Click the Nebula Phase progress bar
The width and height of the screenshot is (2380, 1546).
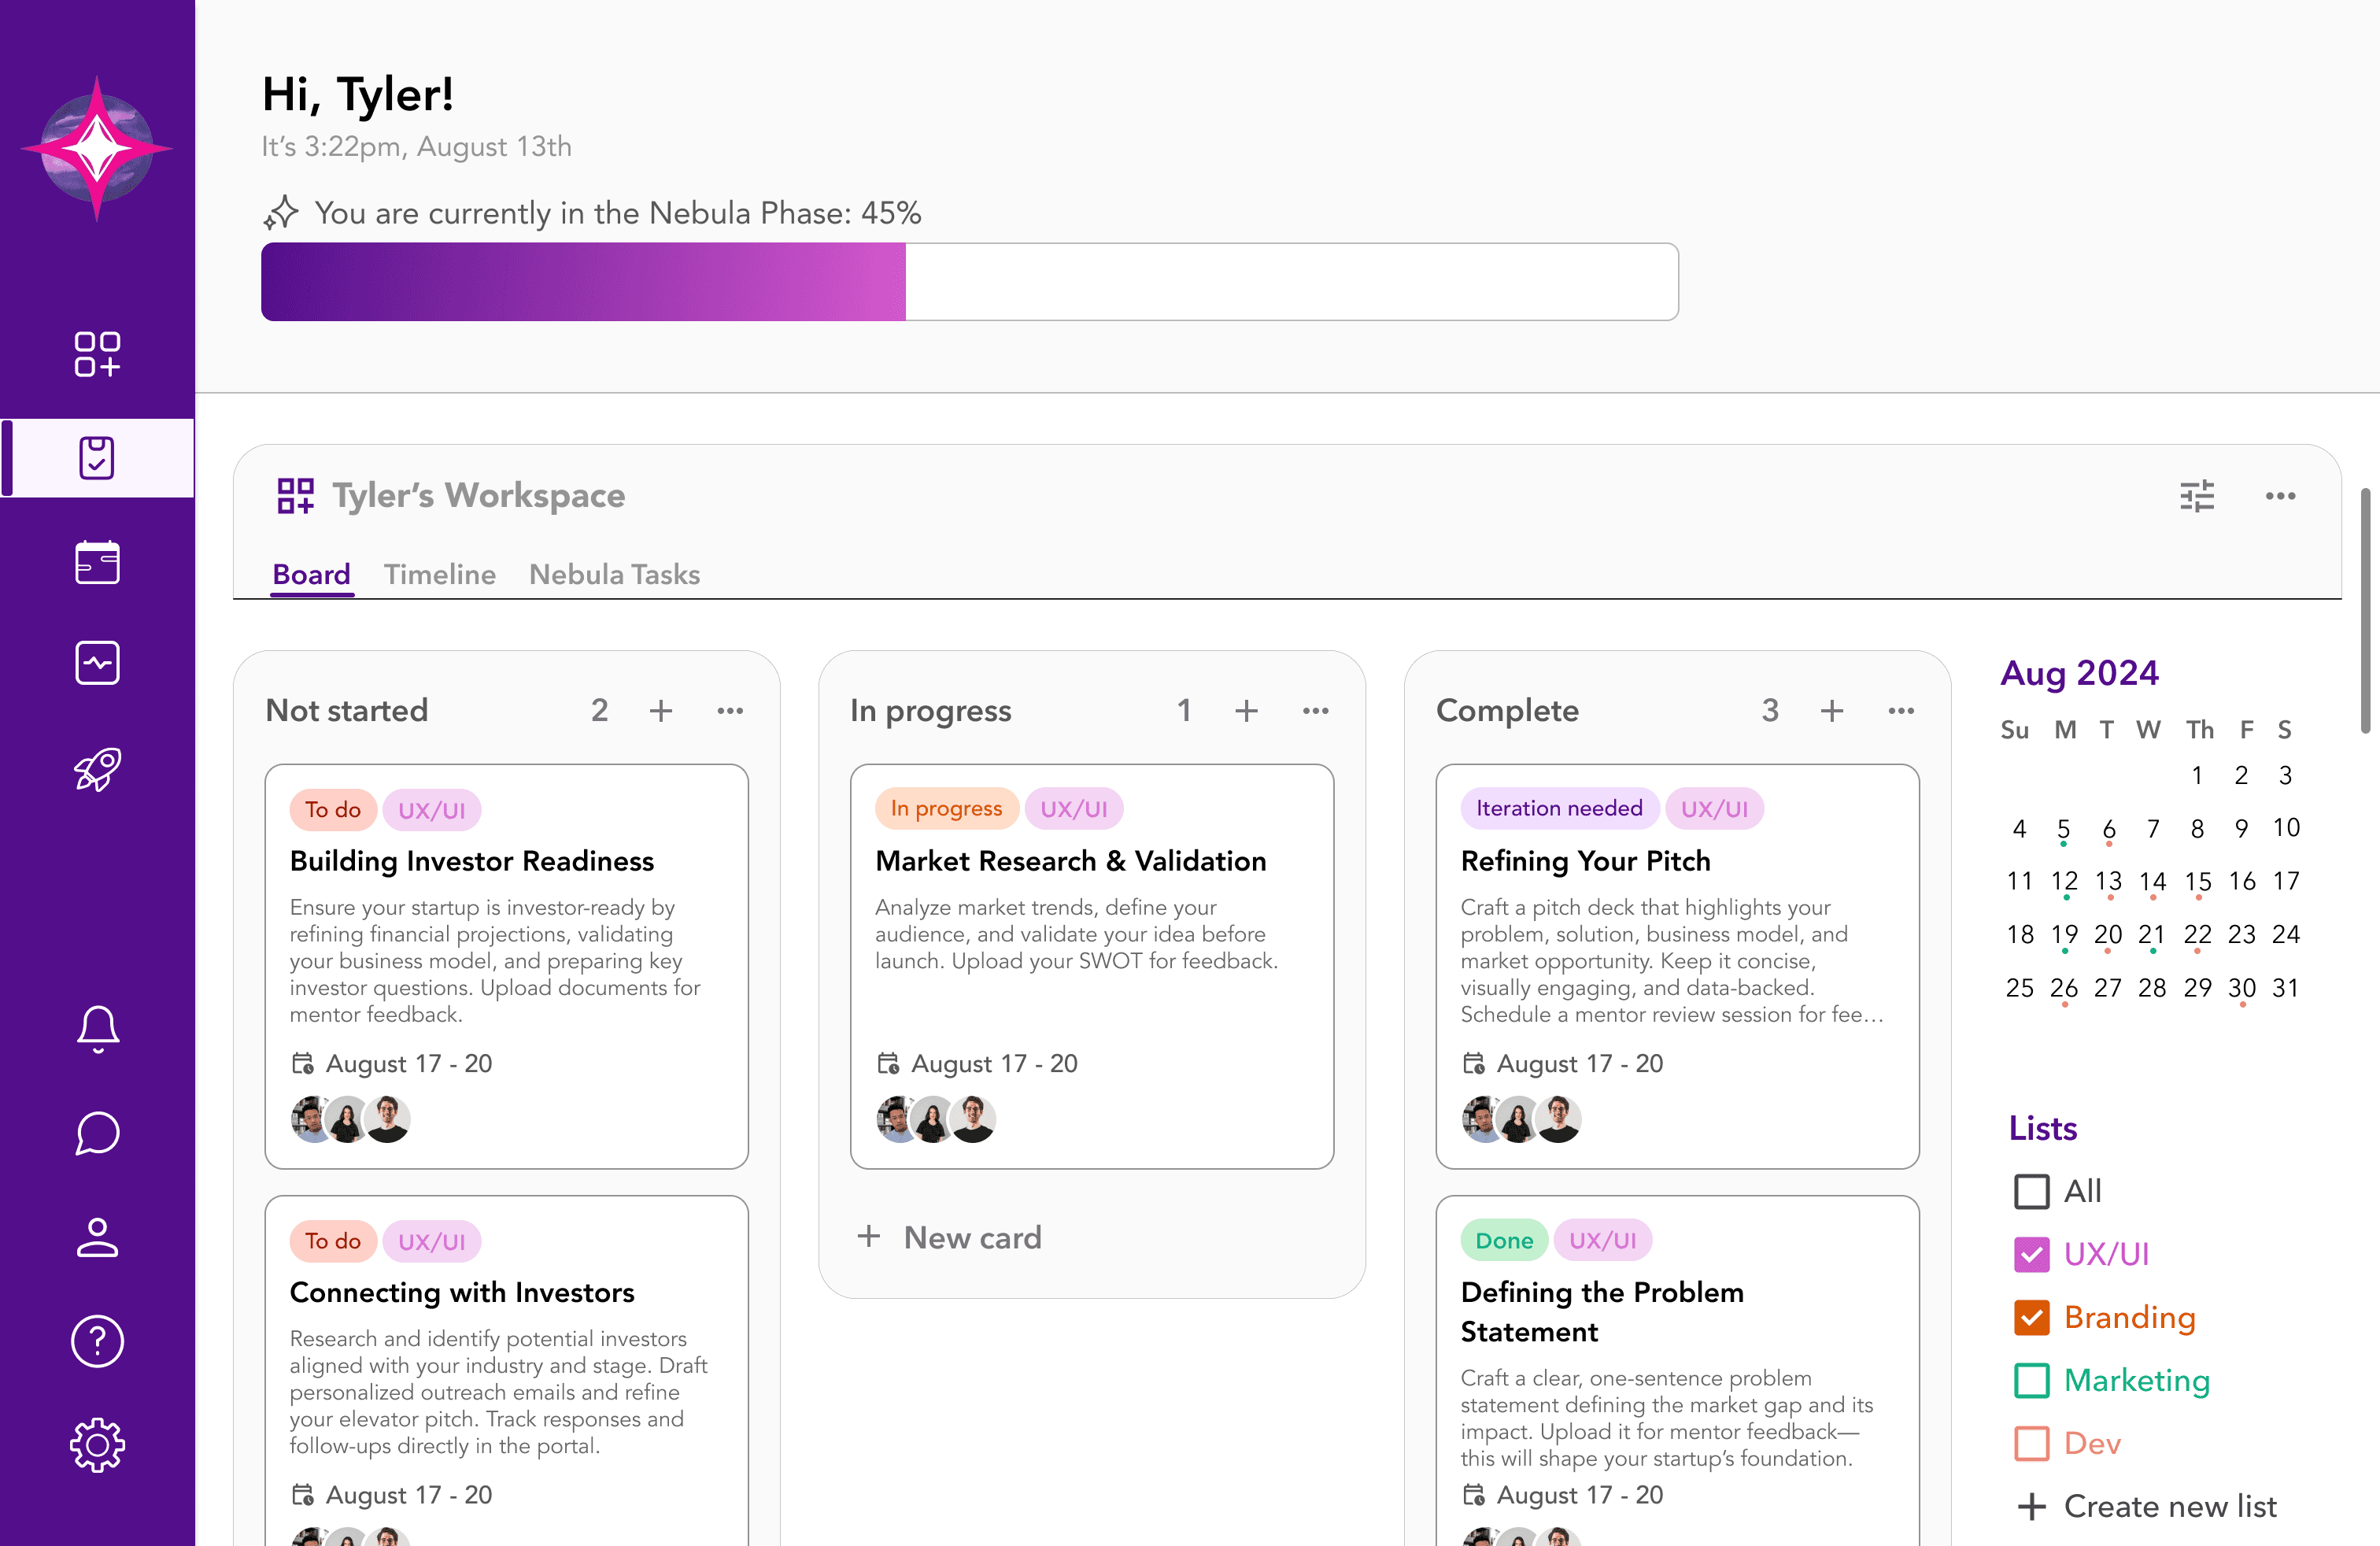coord(969,282)
